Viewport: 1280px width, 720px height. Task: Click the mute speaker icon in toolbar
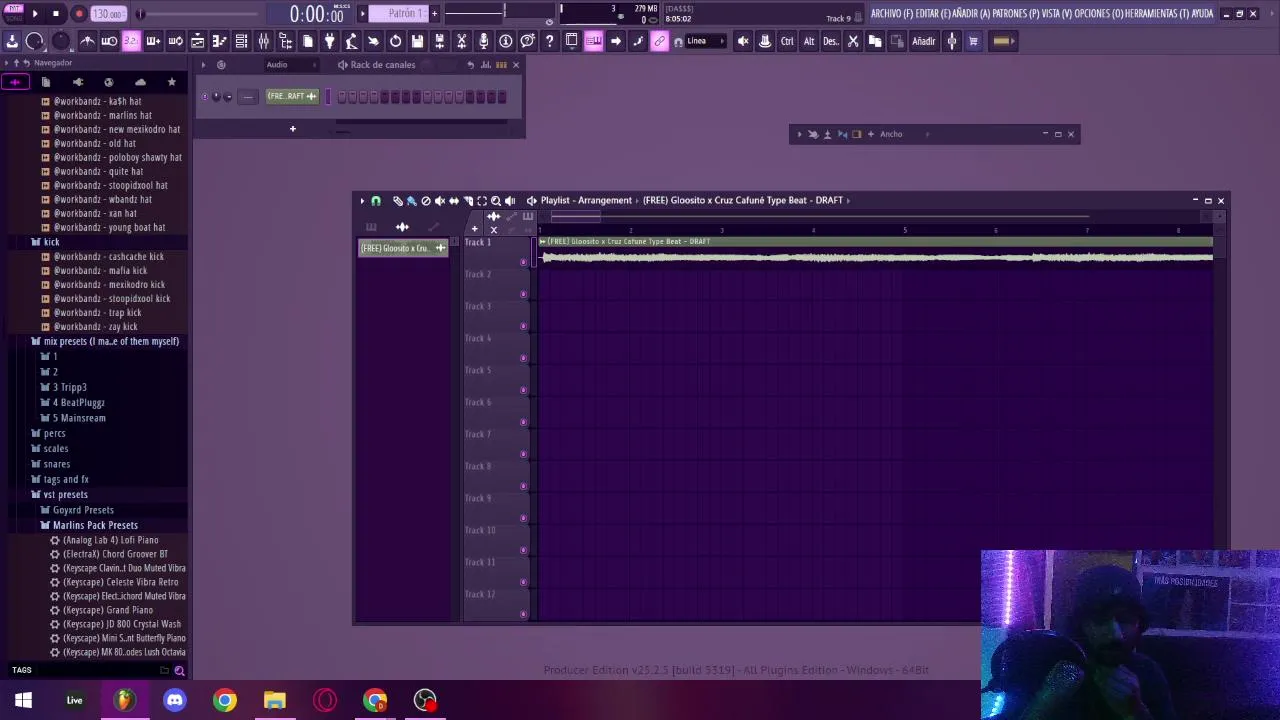point(742,41)
